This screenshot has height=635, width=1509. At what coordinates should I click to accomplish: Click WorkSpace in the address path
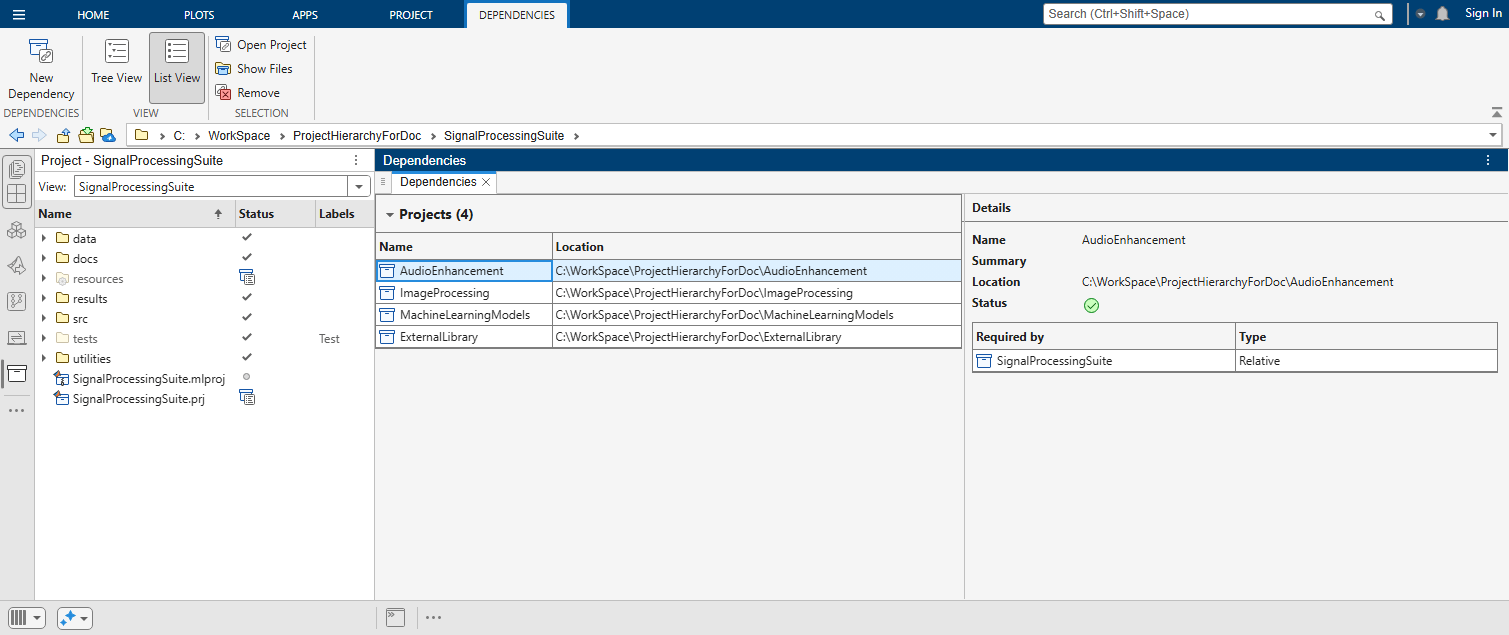click(239, 136)
